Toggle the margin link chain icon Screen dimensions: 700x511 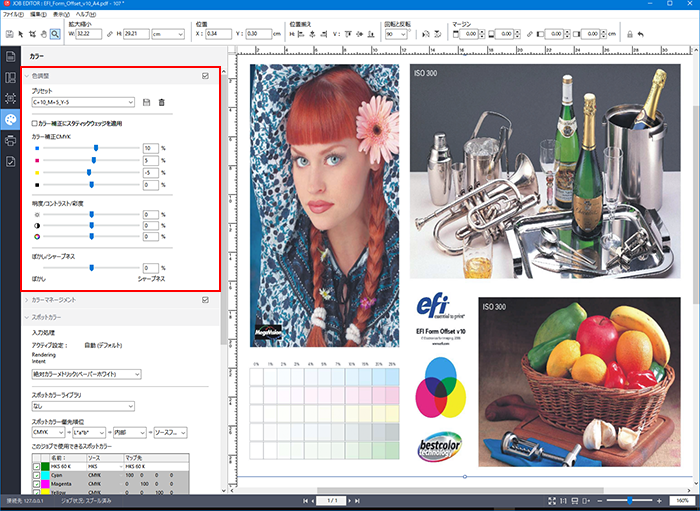click(x=530, y=34)
